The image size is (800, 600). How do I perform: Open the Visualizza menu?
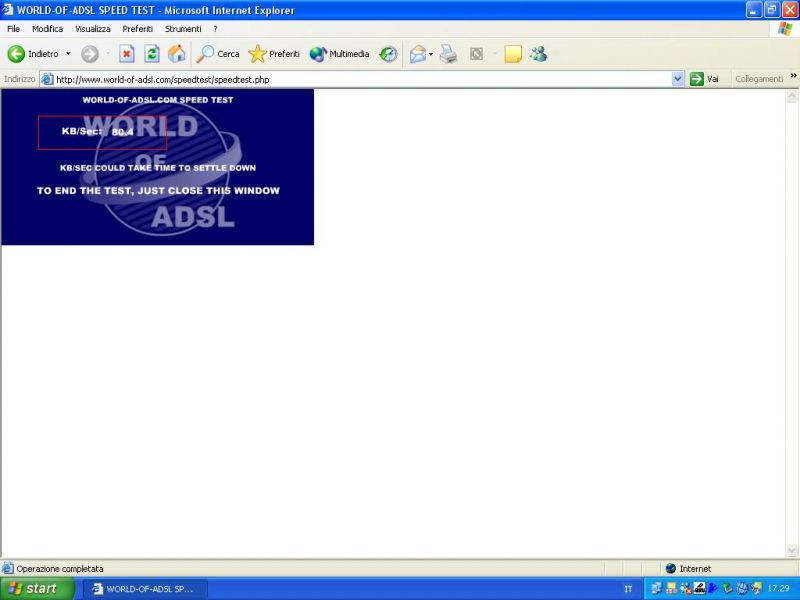(93, 29)
